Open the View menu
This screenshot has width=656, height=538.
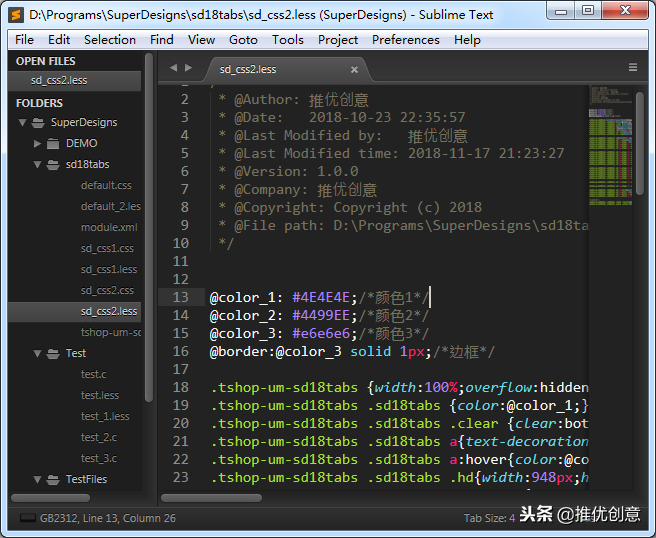pos(201,40)
